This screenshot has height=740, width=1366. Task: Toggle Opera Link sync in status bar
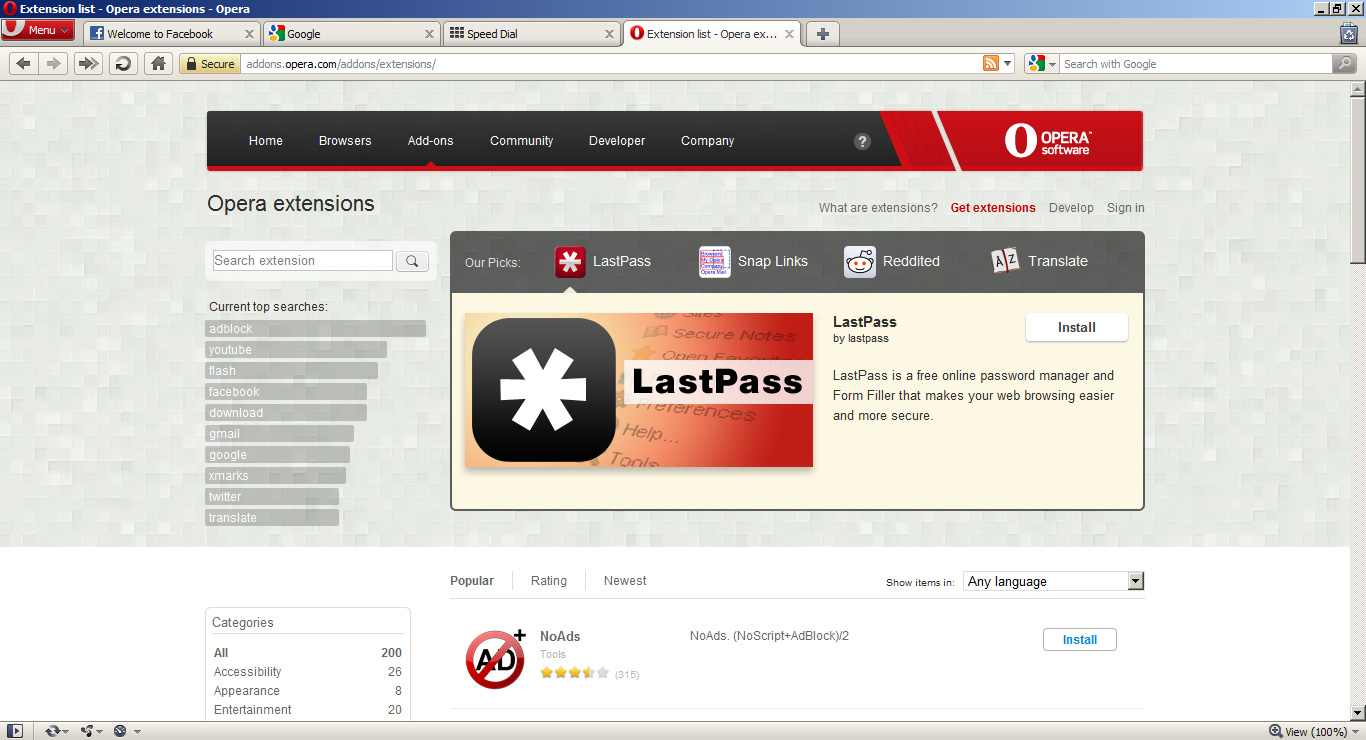click(x=53, y=731)
